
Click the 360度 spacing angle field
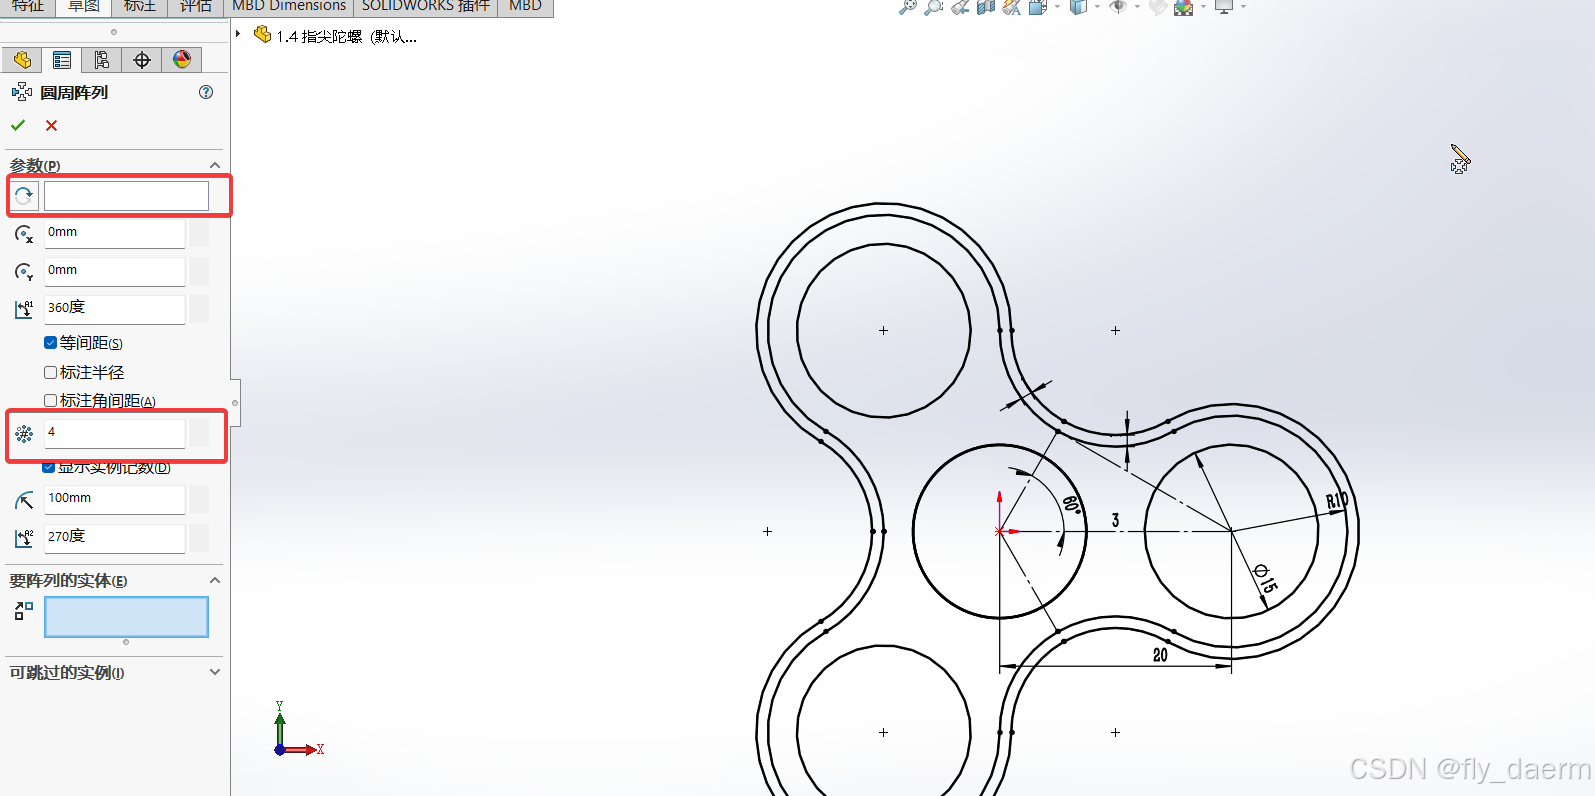click(115, 309)
